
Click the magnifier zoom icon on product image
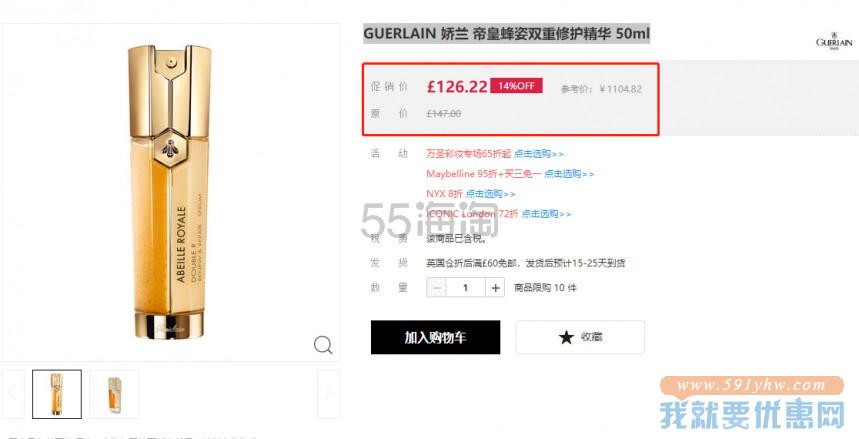pos(323,345)
